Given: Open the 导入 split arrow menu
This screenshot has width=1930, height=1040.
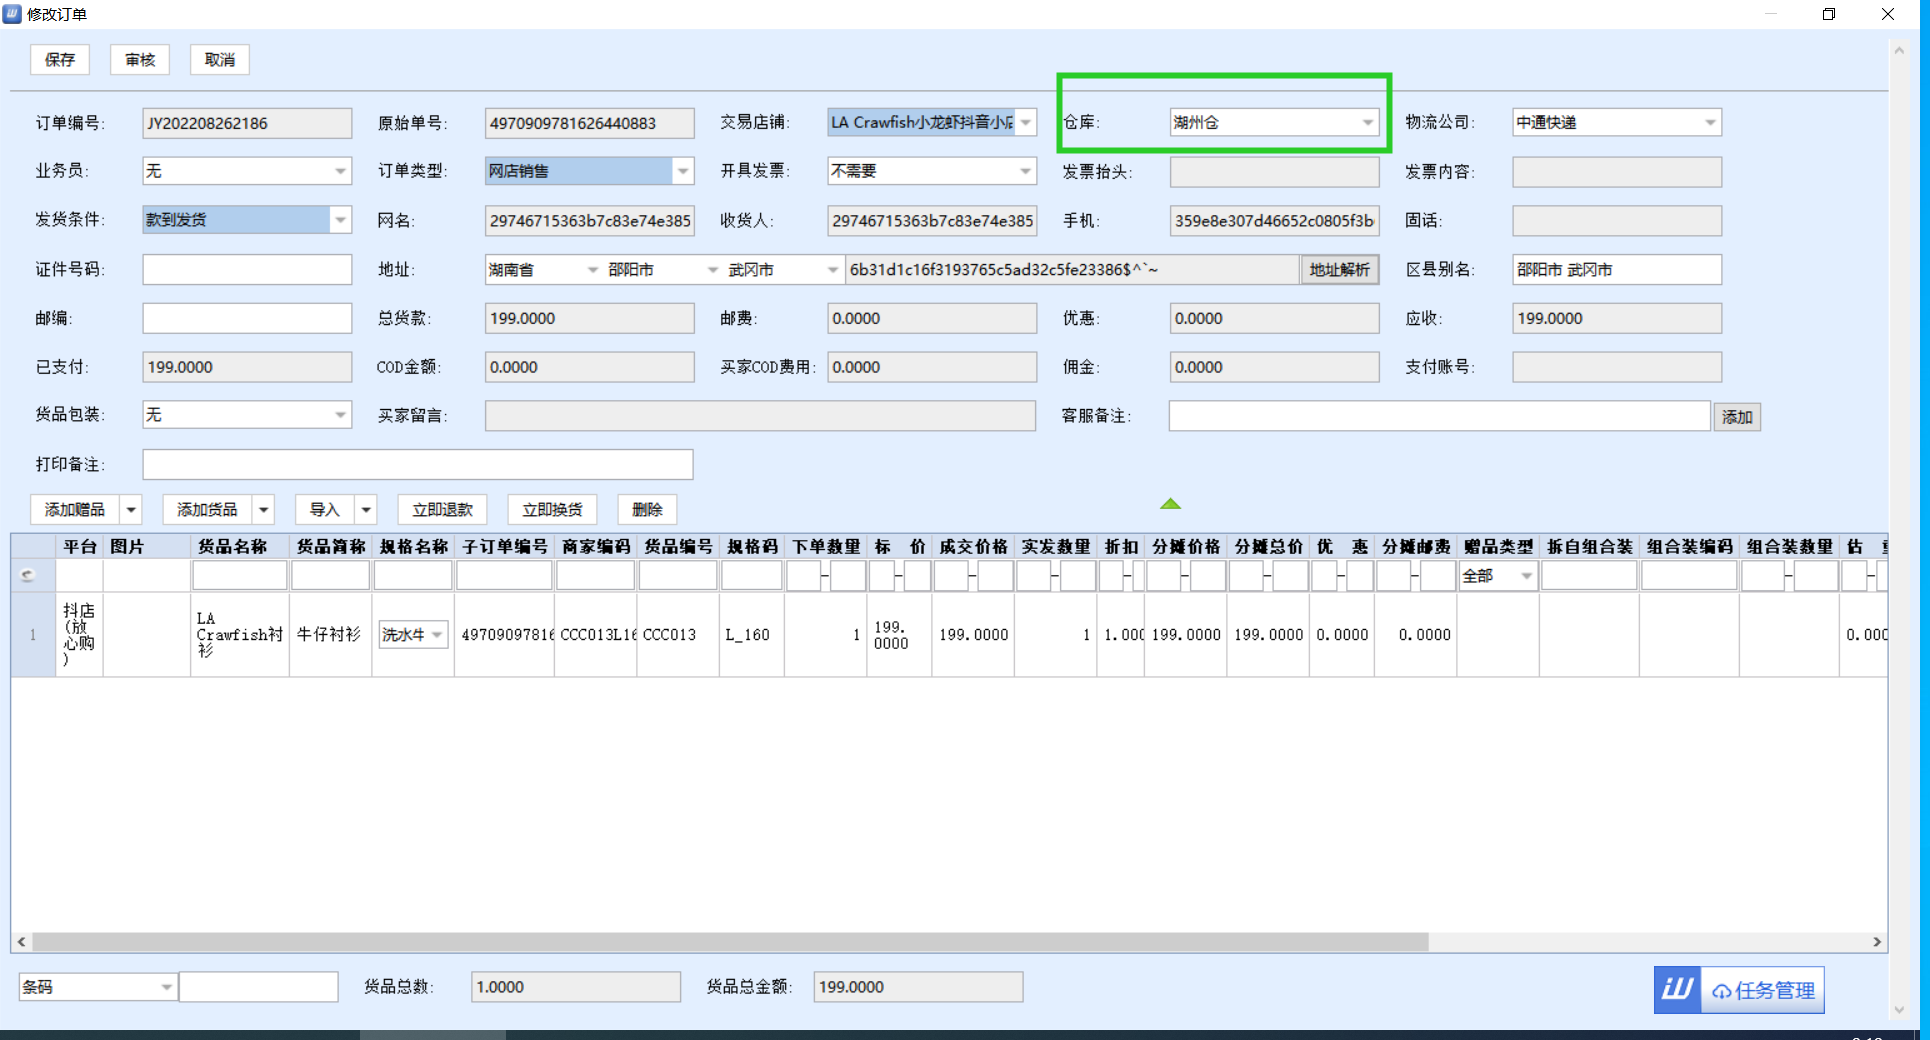Looking at the screenshot, I should (x=366, y=510).
